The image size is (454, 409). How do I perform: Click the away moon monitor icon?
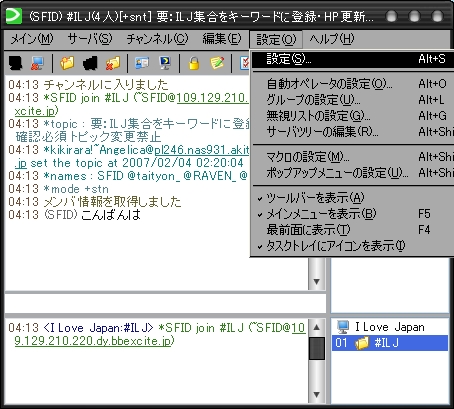[165, 63]
